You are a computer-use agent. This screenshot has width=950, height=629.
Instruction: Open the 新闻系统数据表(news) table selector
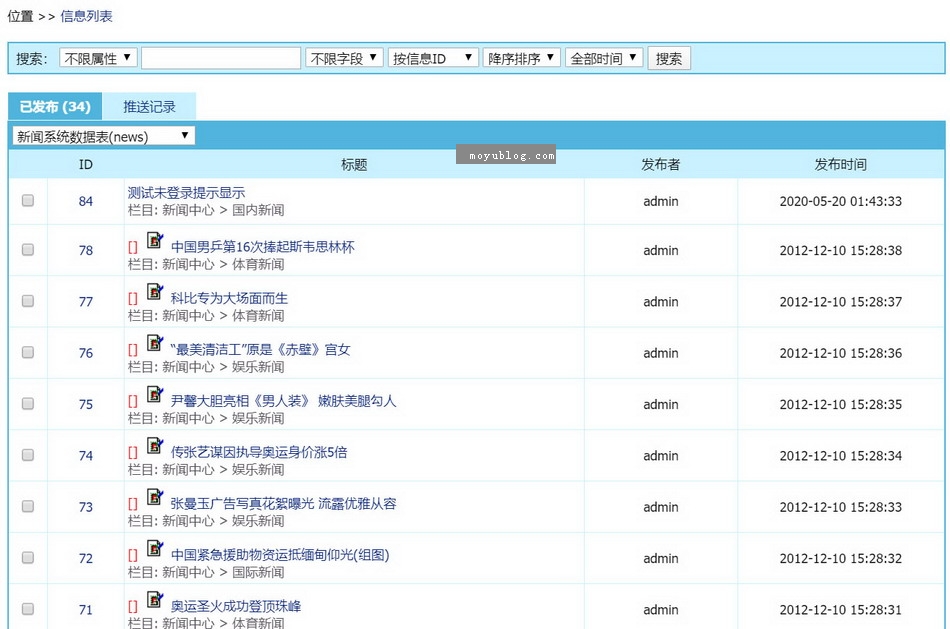pyautogui.click(x=103, y=136)
